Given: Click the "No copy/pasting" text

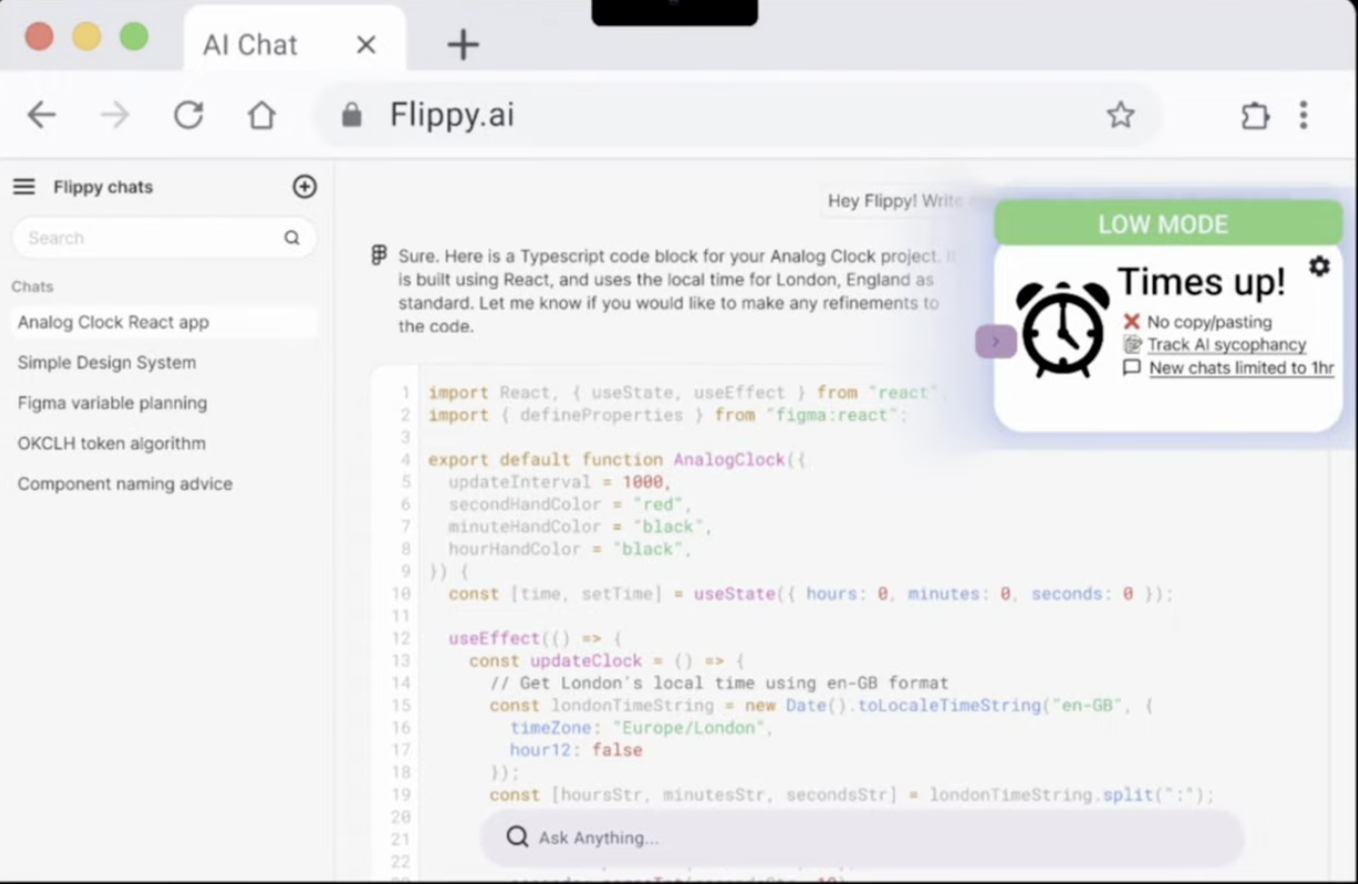Looking at the screenshot, I should tap(1210, 322).
